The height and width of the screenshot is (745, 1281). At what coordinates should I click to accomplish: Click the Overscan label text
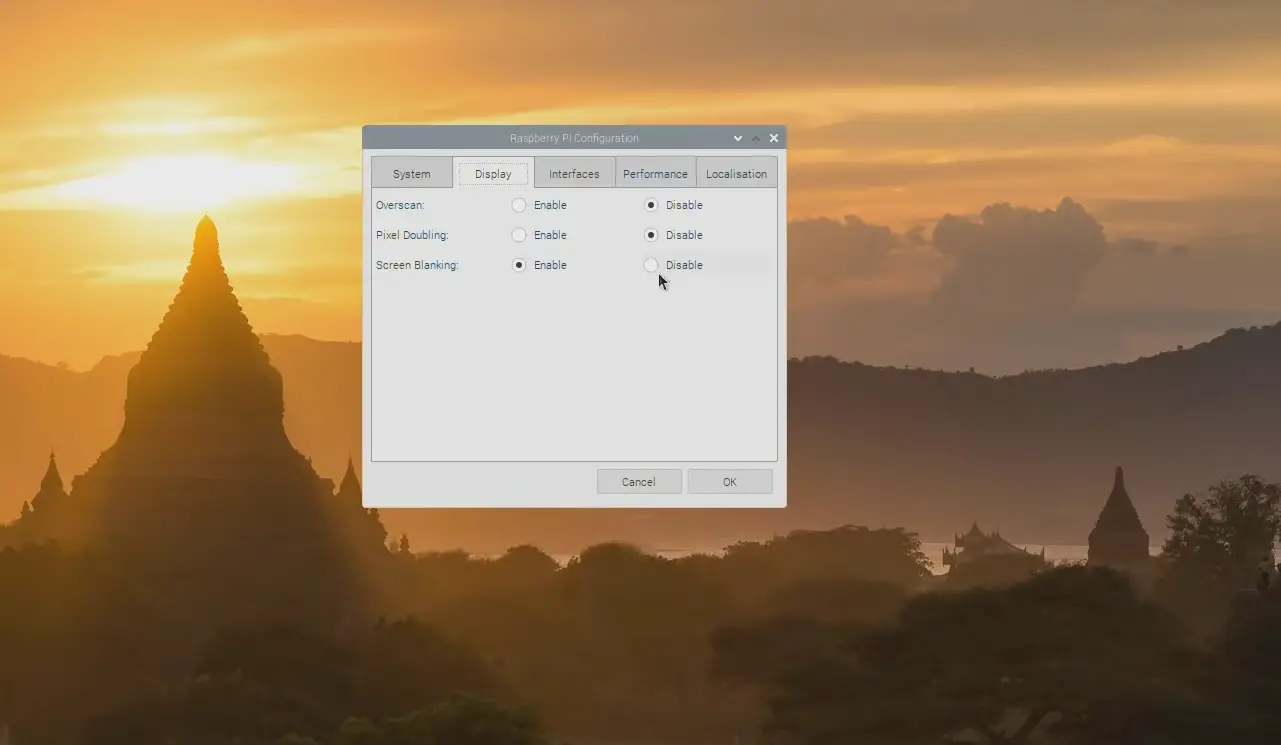(x=400, y=205)
